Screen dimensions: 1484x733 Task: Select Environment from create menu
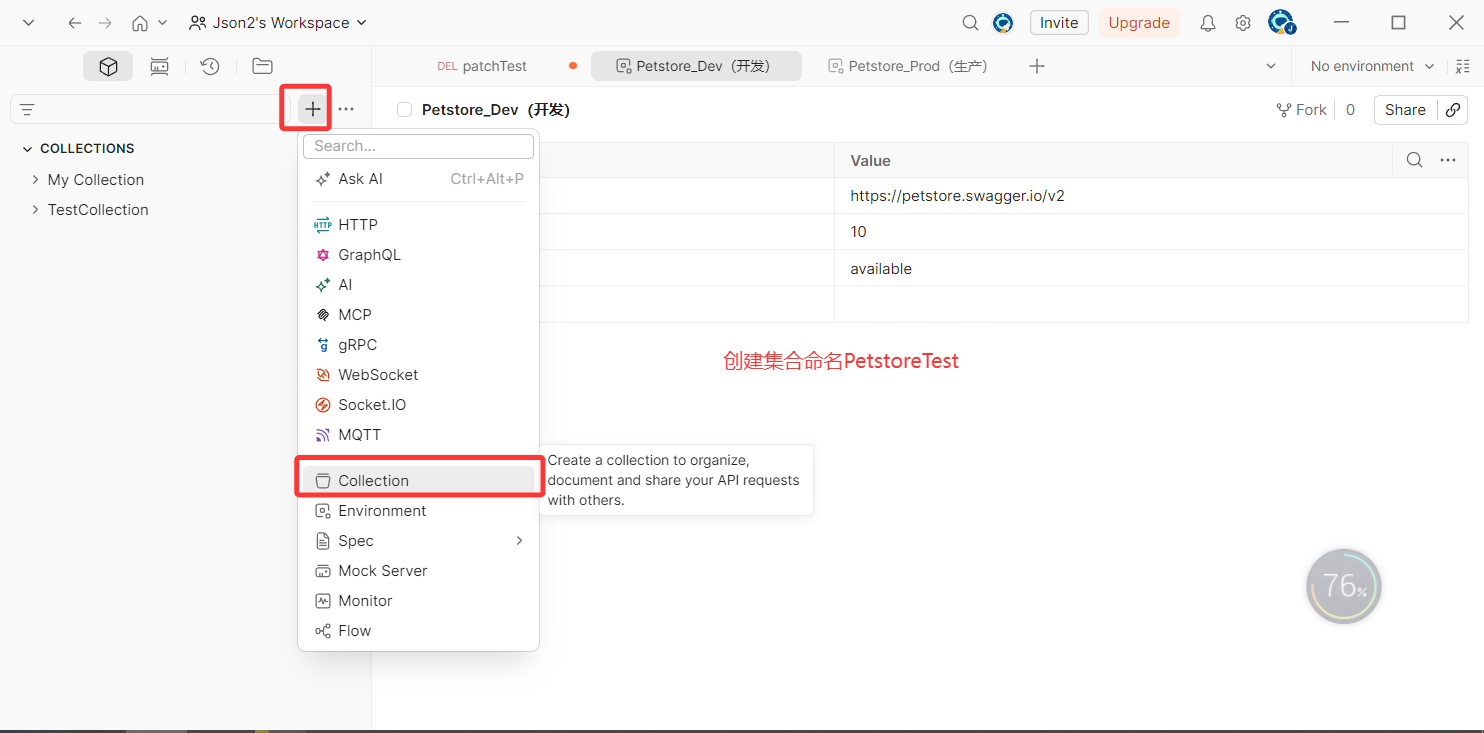418,511
